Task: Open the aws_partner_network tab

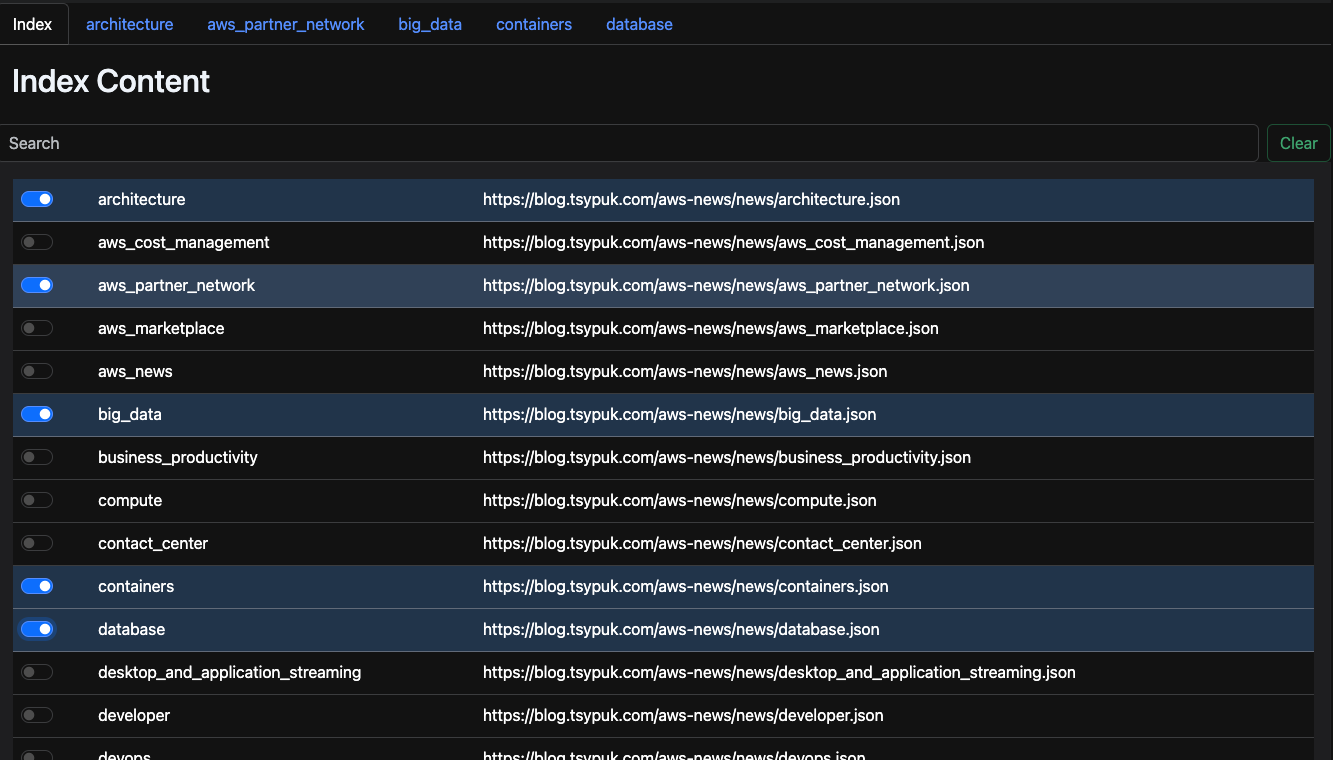Action: (286, 24)
